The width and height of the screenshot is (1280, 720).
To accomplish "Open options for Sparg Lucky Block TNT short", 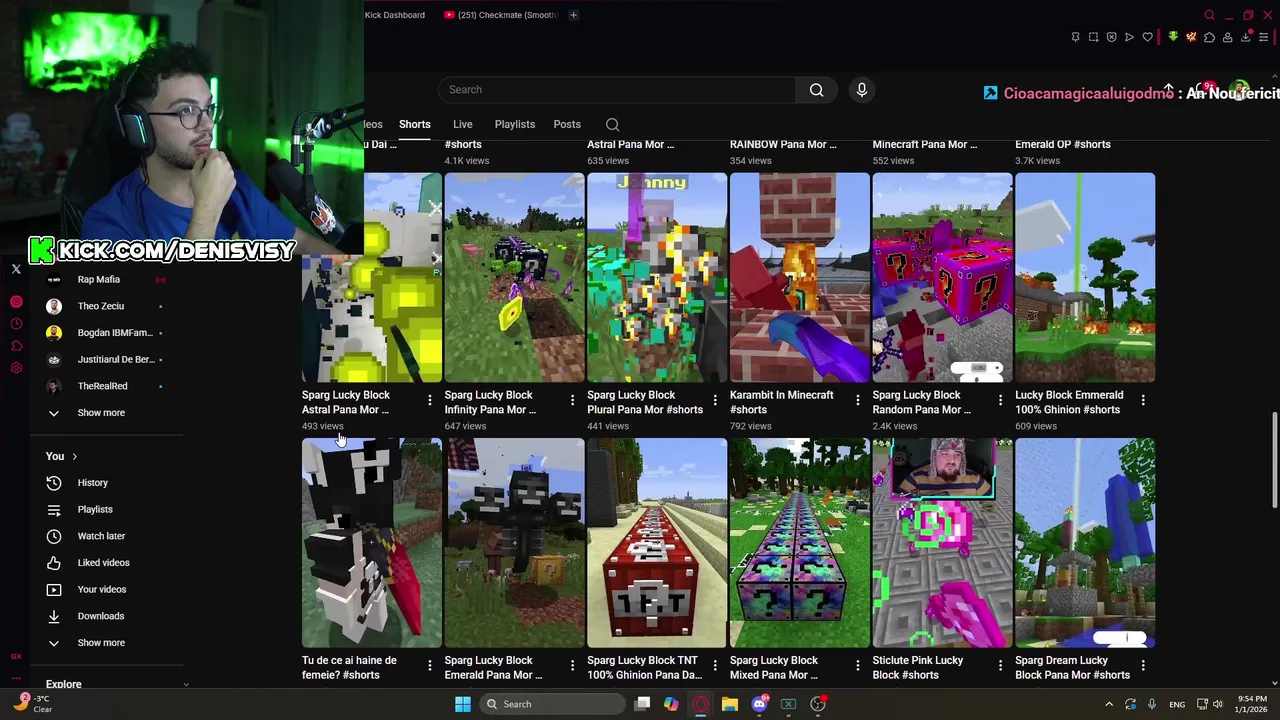I will tap(715, 665).
